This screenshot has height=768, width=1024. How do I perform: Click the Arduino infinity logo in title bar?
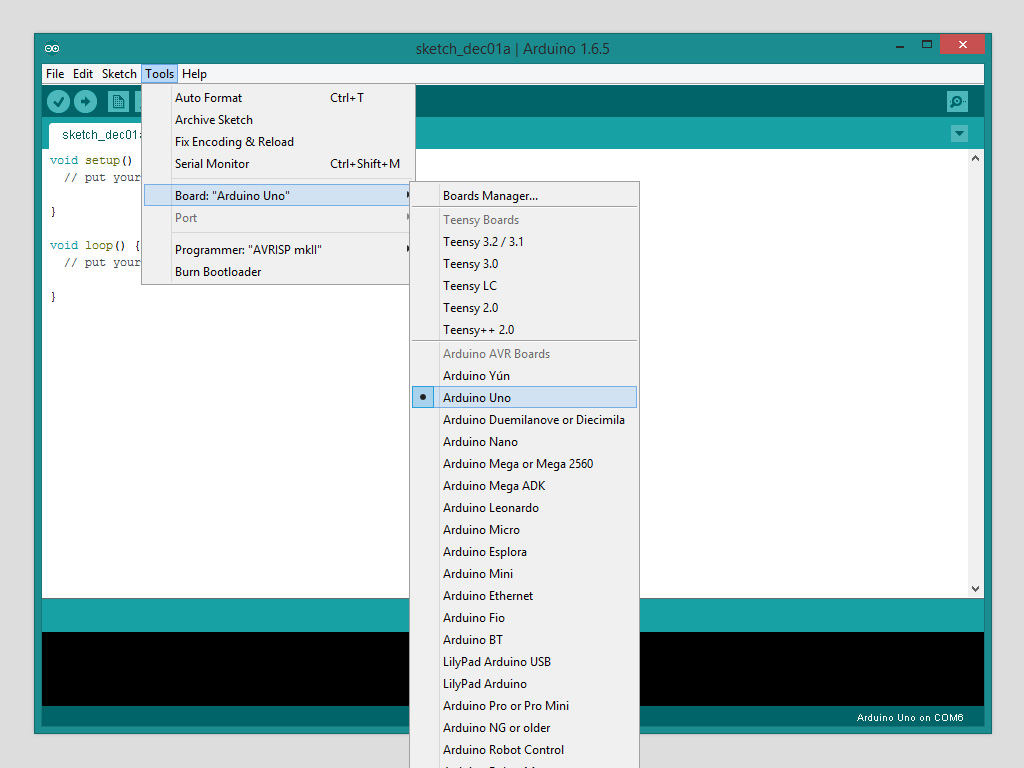[x=52, y=48]
